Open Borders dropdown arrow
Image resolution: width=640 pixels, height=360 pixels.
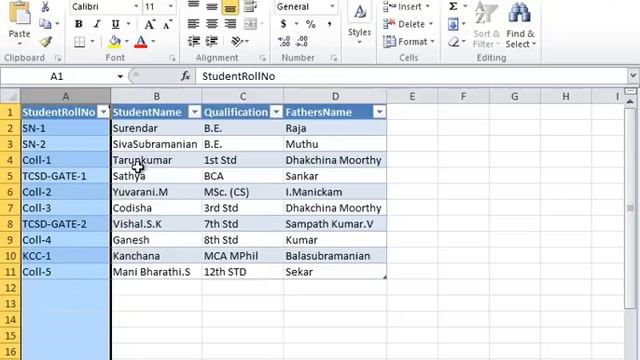[x=93, y=42]
